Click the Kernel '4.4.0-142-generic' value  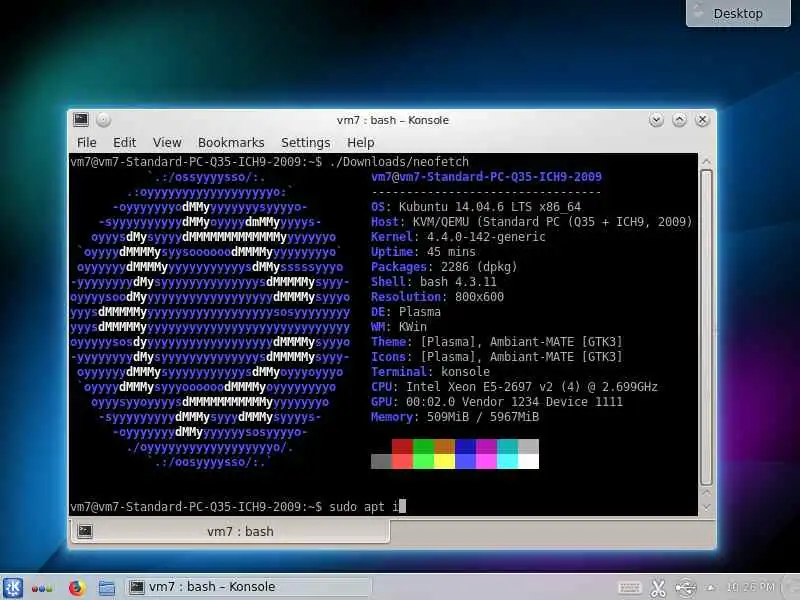486,237
